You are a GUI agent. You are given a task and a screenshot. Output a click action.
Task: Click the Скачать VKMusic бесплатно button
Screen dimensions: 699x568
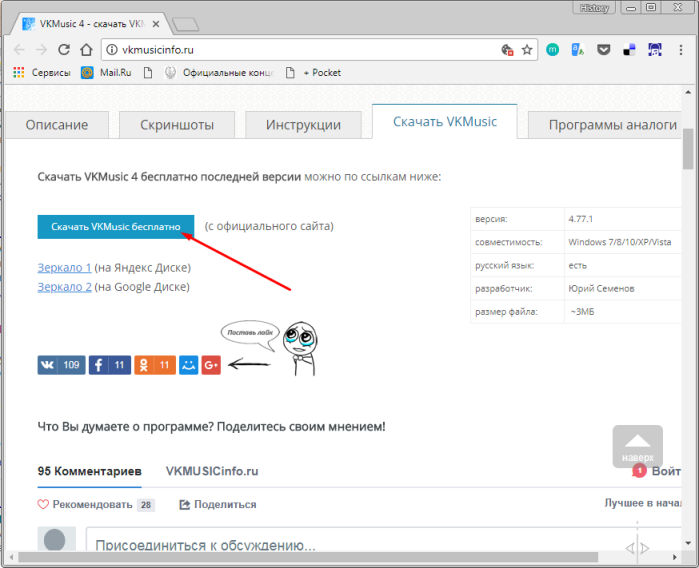(x=116, y=227)
